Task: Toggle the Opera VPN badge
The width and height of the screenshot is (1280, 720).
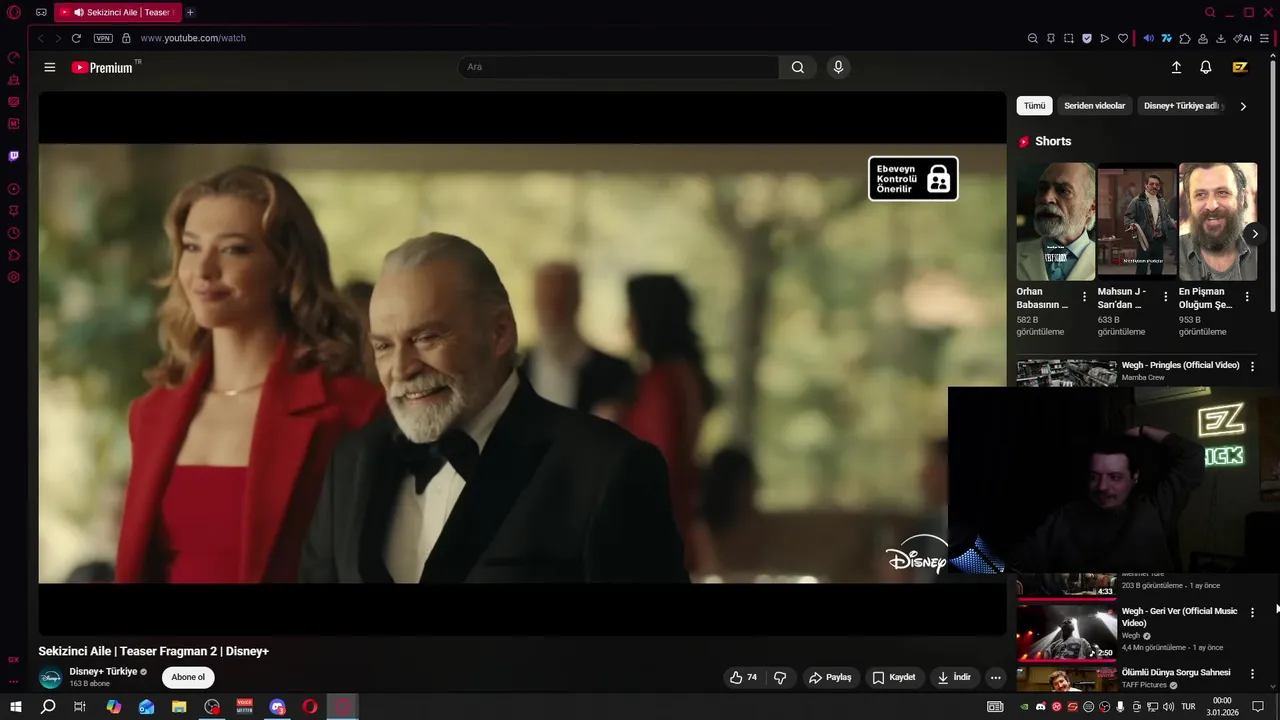Action: point(103,38)
